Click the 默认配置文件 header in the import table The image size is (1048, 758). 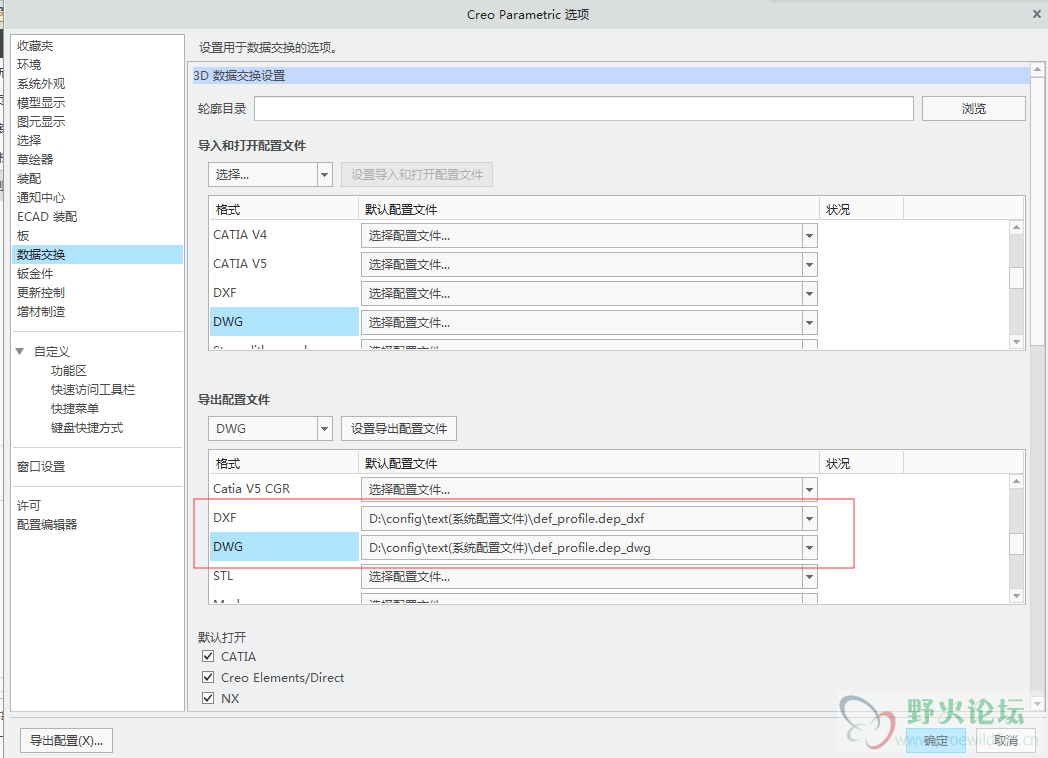pos(589,209)
